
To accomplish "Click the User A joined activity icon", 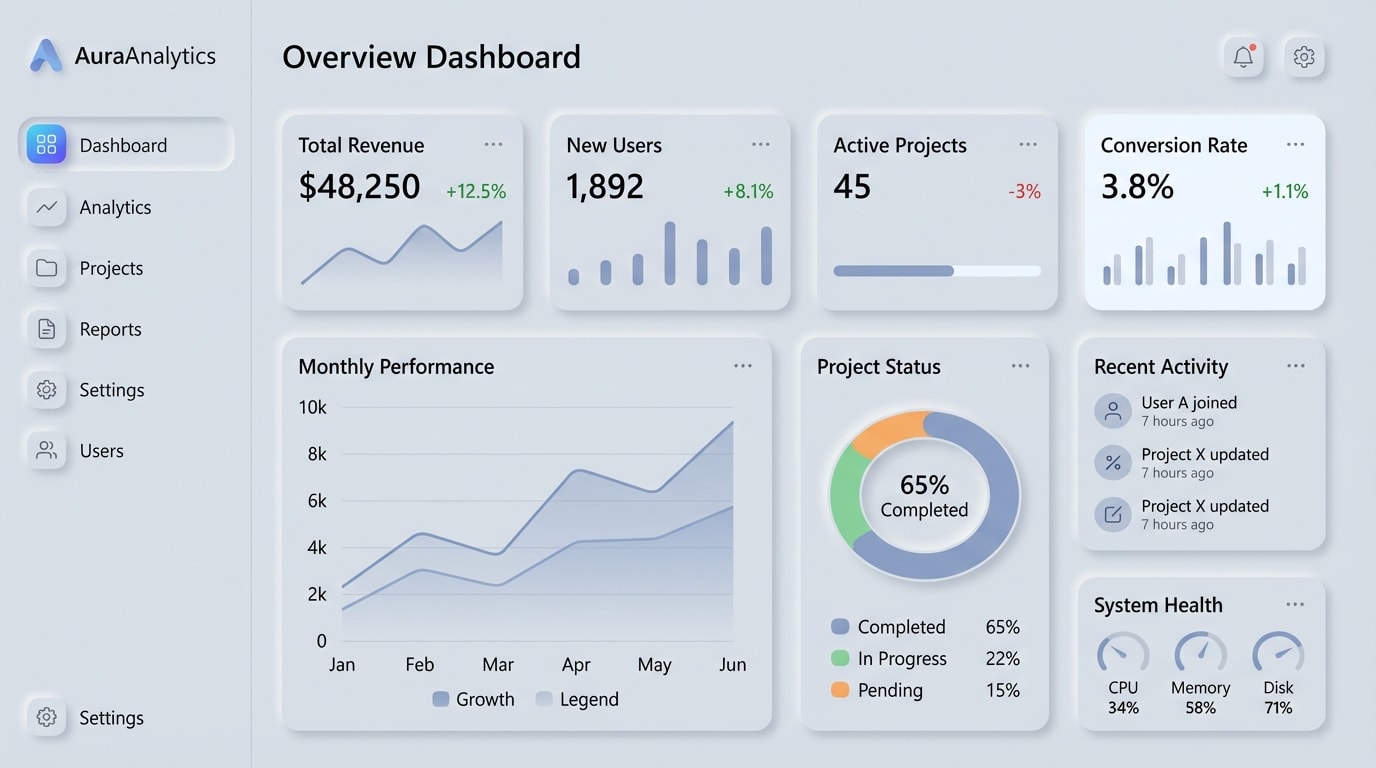I will coord(1113,410).
